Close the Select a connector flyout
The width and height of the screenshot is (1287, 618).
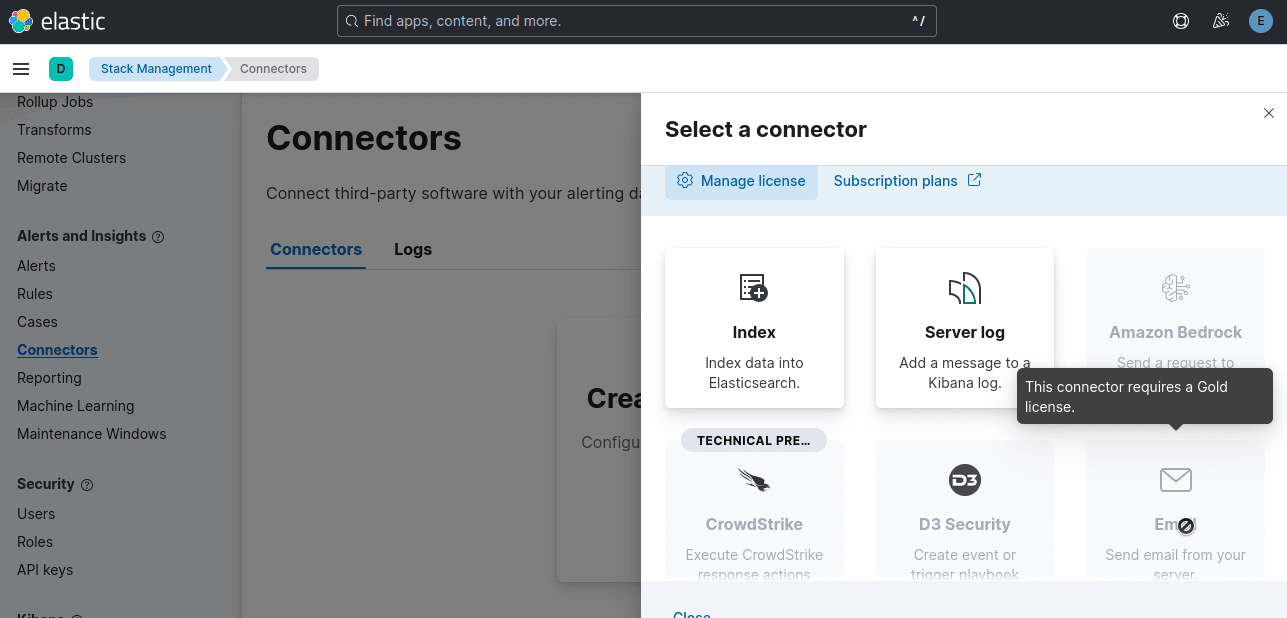tap(1269, 113)
